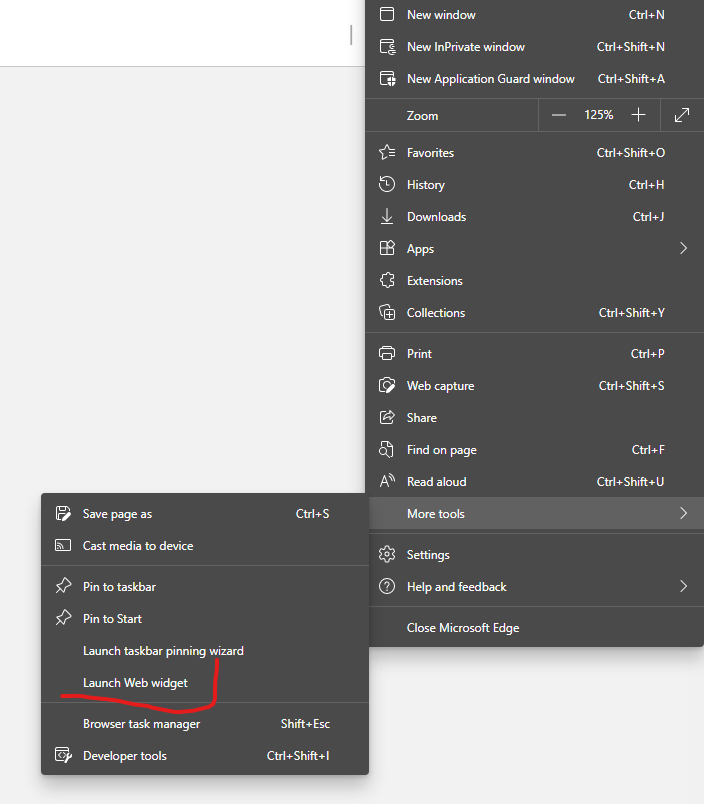Click the Extensions label
The height and width of the screenshot is (804, 704).
435,280
